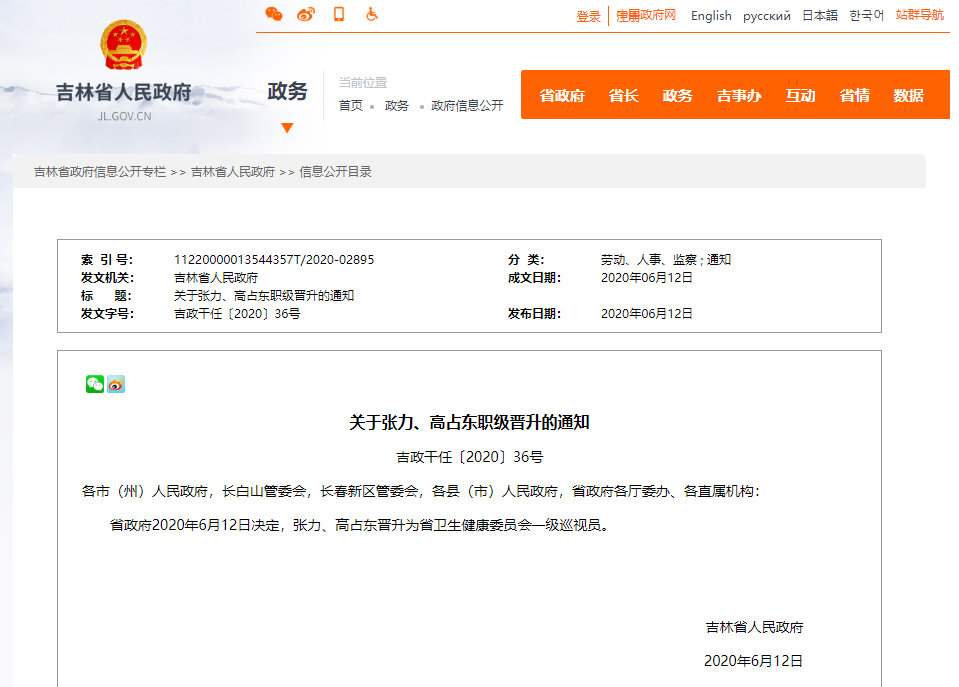
Task: Click the orange WeChat icon in header
Action: 273,14
